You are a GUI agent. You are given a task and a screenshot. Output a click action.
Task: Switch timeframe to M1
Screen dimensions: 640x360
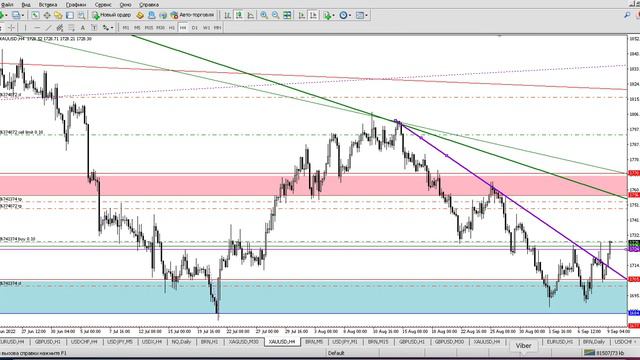[x=126, y=28]
